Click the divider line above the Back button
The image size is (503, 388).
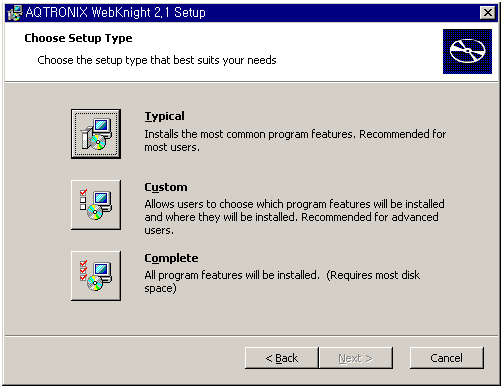click(251, 336)
